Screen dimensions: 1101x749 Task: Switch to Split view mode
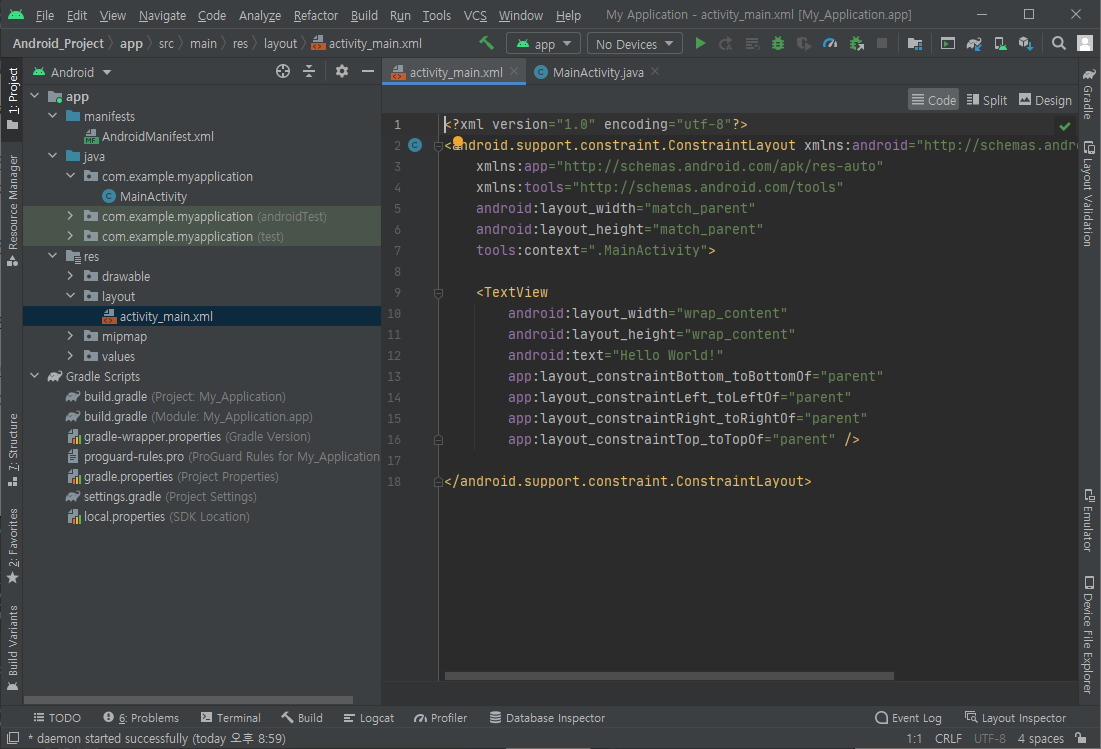click(x=987, y=100)
